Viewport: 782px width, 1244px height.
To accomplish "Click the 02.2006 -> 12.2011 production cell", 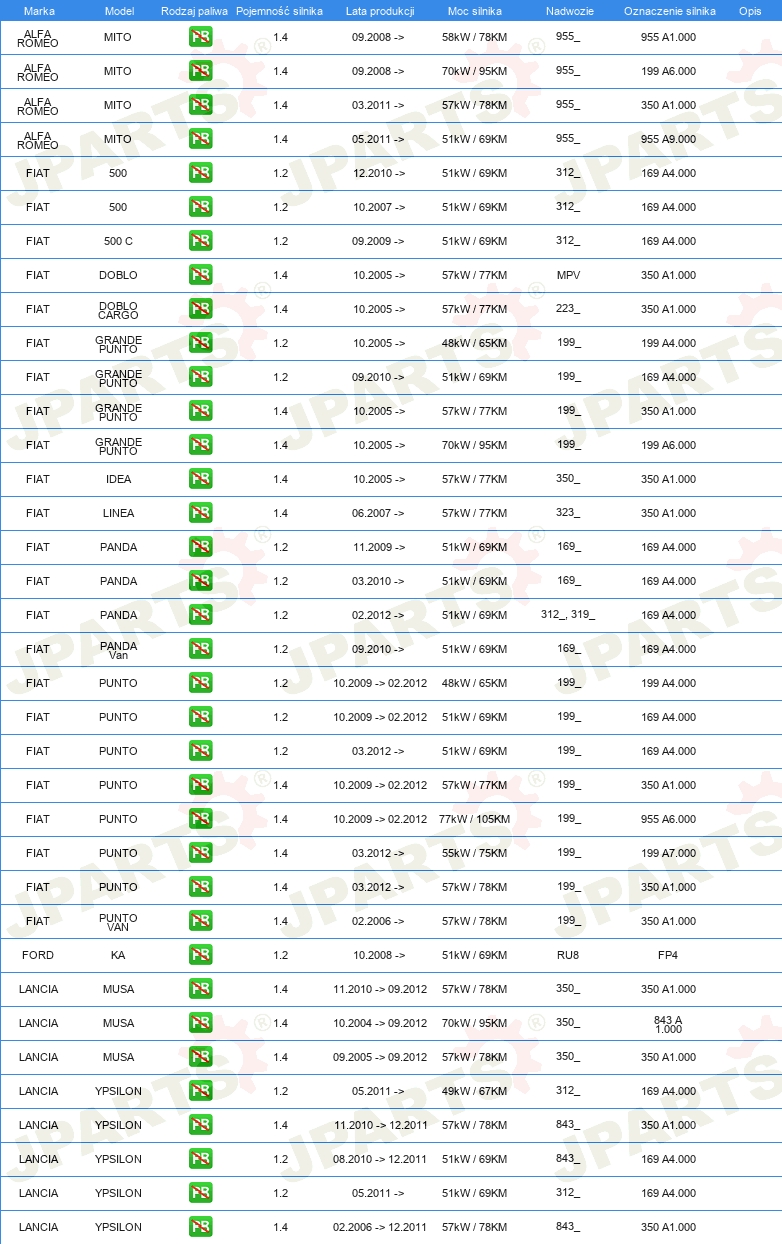I will 380,1227.
